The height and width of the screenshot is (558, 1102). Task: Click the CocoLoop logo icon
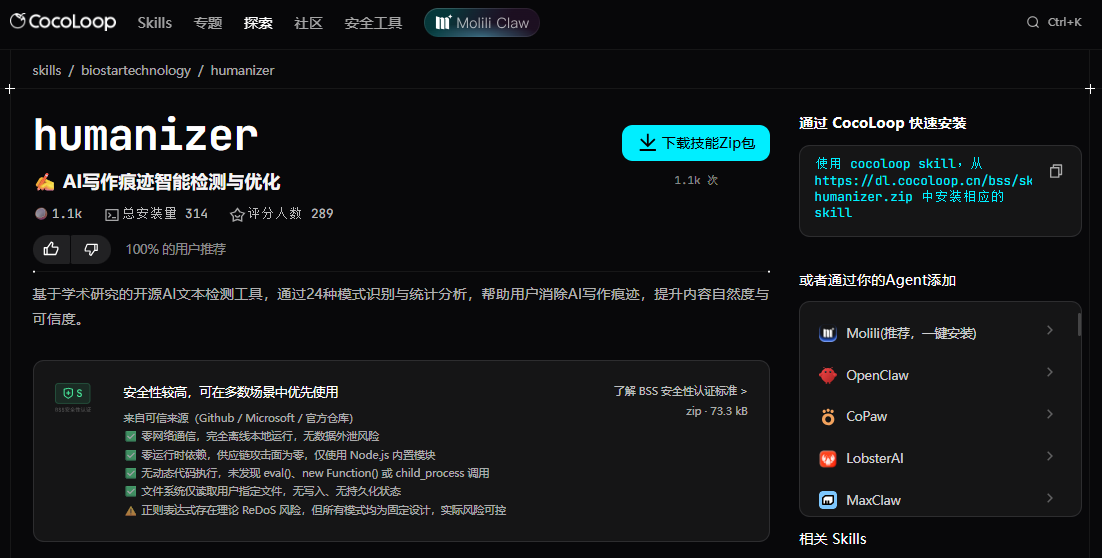coord(19,22)
